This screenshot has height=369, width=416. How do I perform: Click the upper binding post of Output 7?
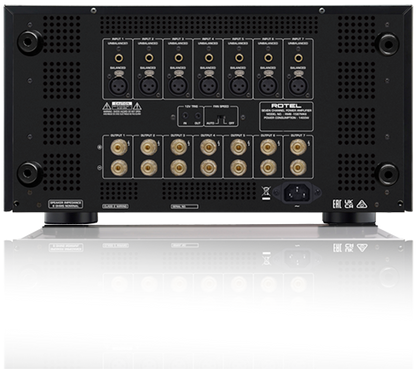(x=298, y=147)
